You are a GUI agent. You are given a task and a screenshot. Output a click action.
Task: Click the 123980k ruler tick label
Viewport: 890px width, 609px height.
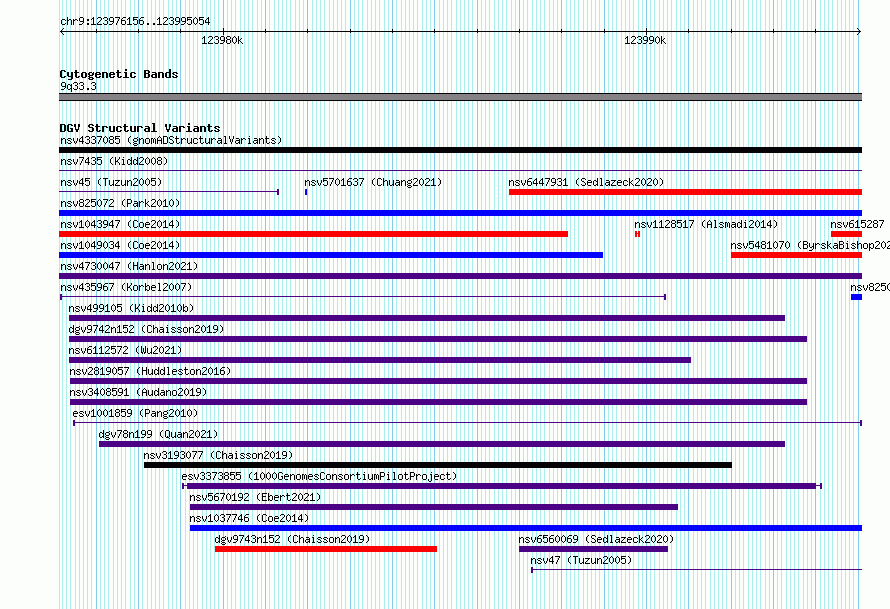pos(222,40)
